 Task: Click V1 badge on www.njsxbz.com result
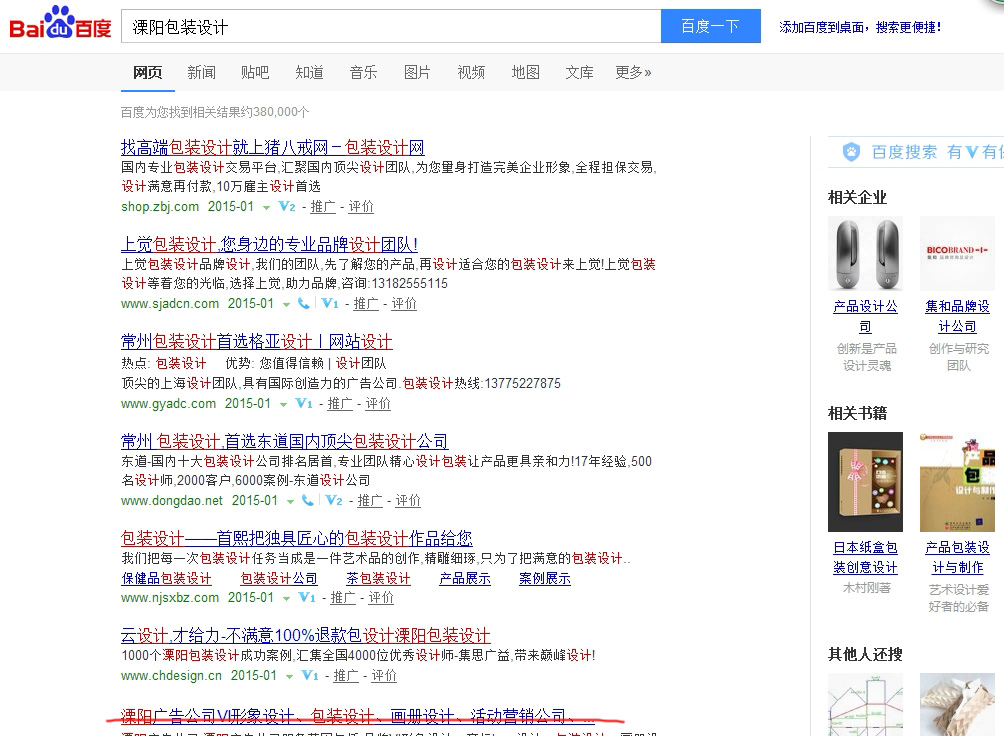pyautogui.click(x=307, y=598)
